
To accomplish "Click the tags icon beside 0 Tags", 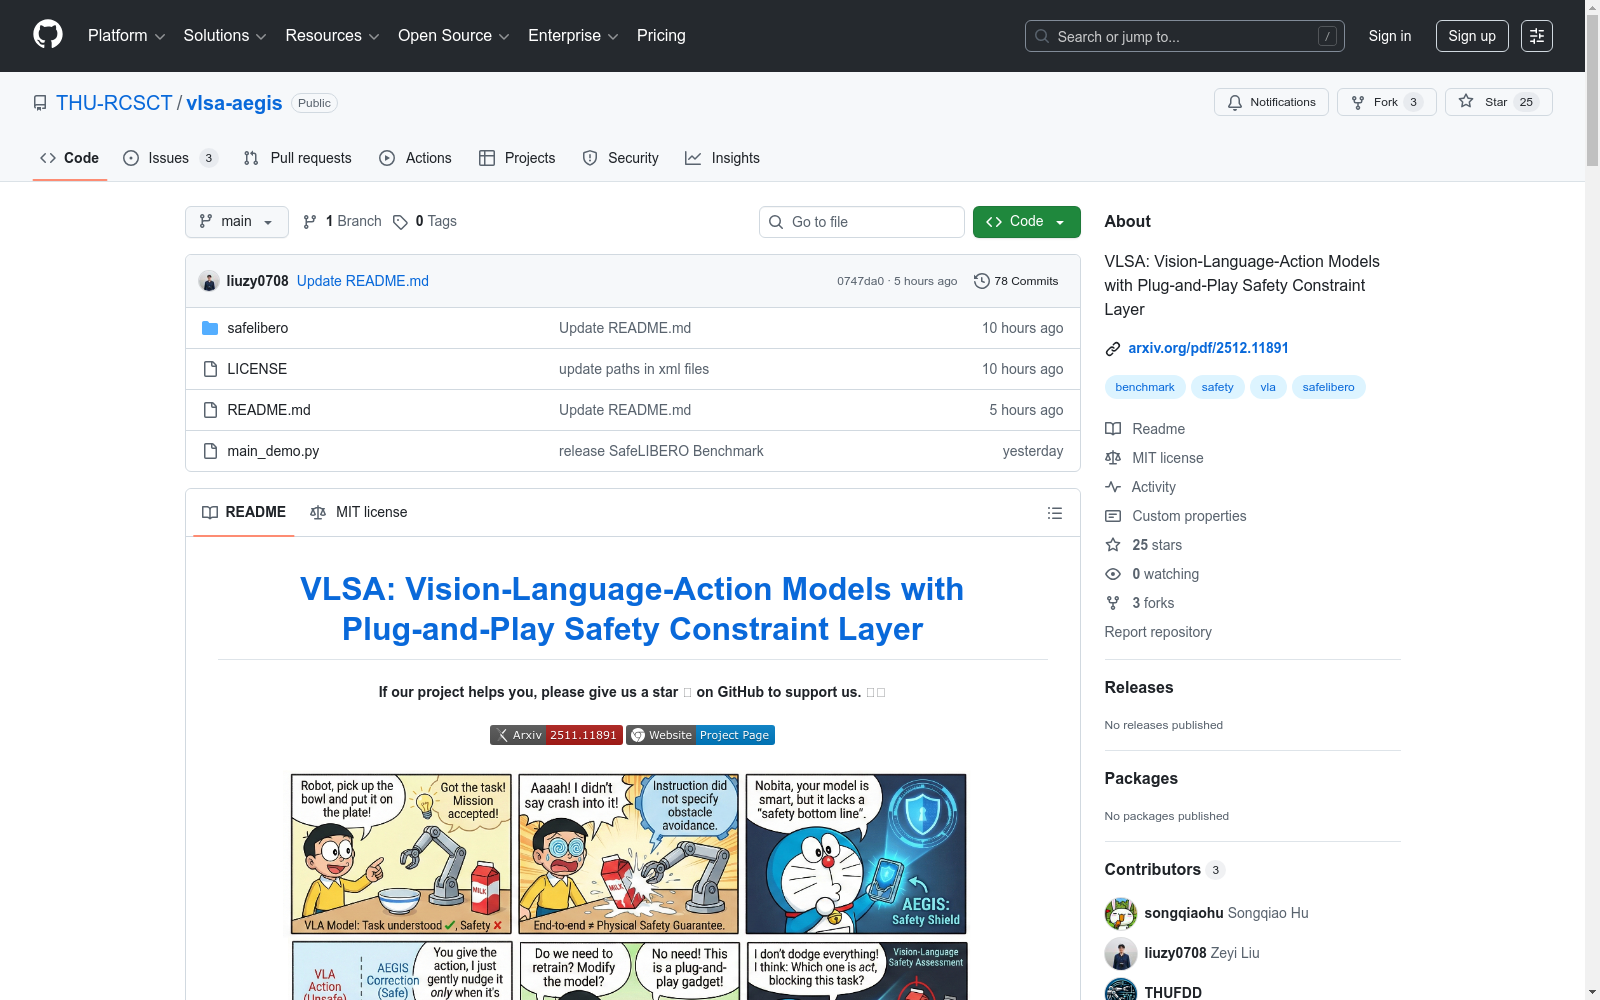I will click(x=400, y=222).
